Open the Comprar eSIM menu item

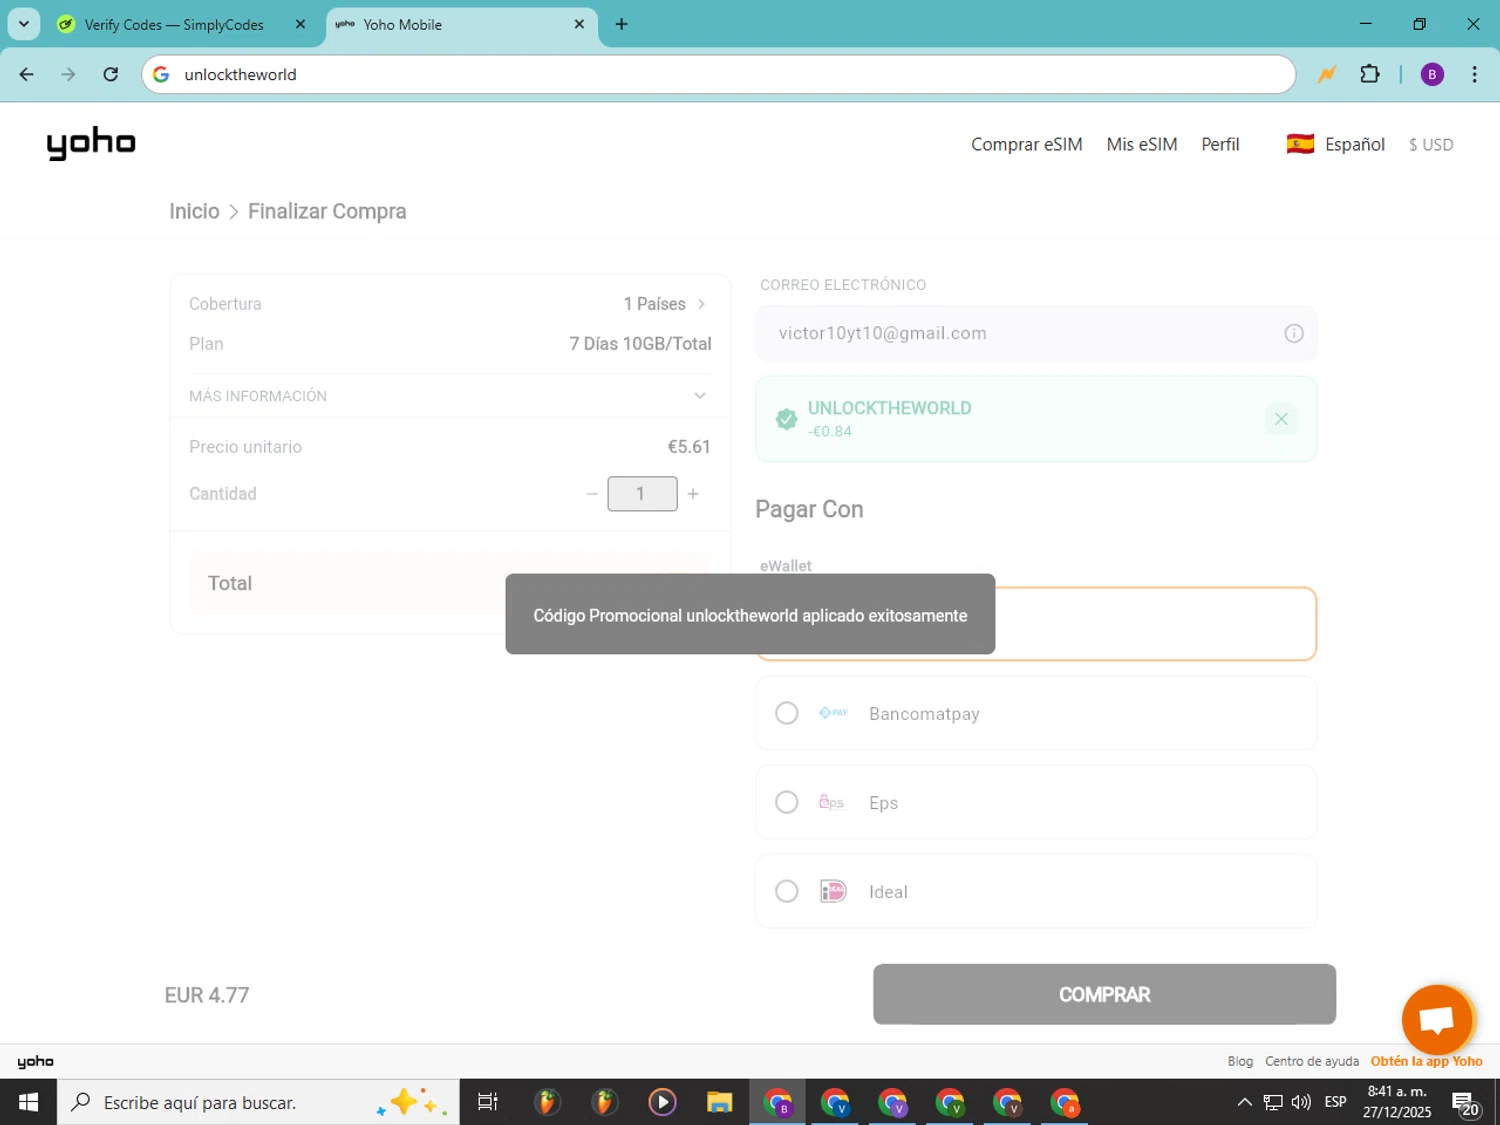(x=1027, y=144)
